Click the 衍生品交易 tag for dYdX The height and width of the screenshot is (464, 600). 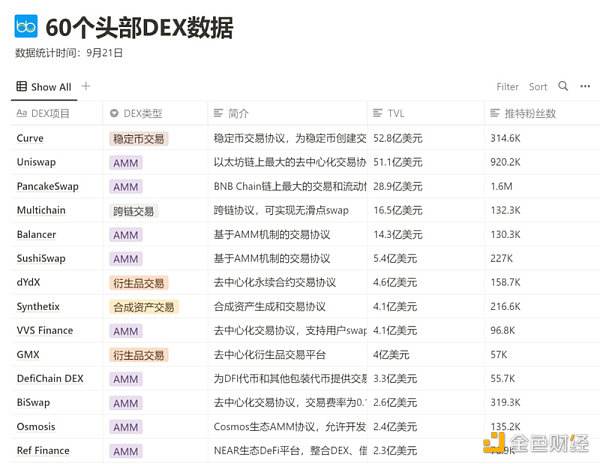pos(139,283)
